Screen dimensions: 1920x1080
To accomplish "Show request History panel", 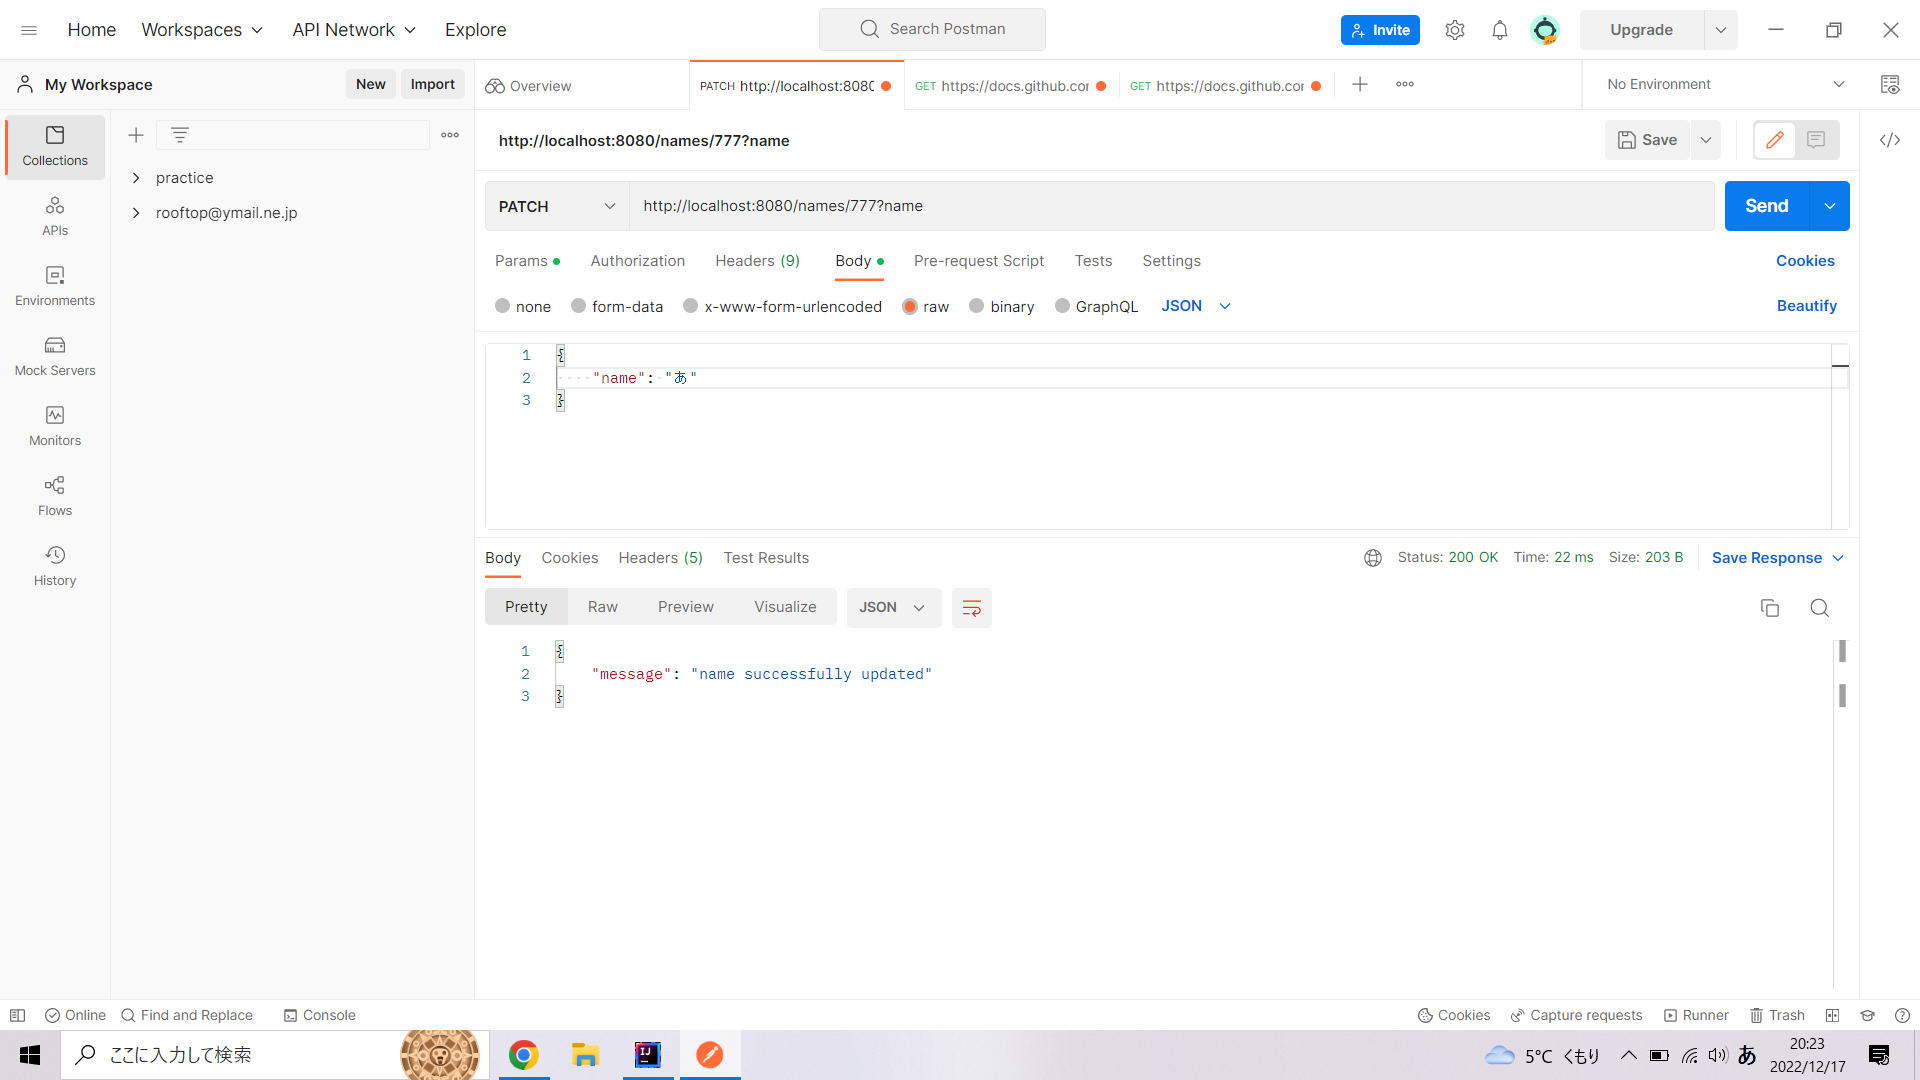I will 54,567.
